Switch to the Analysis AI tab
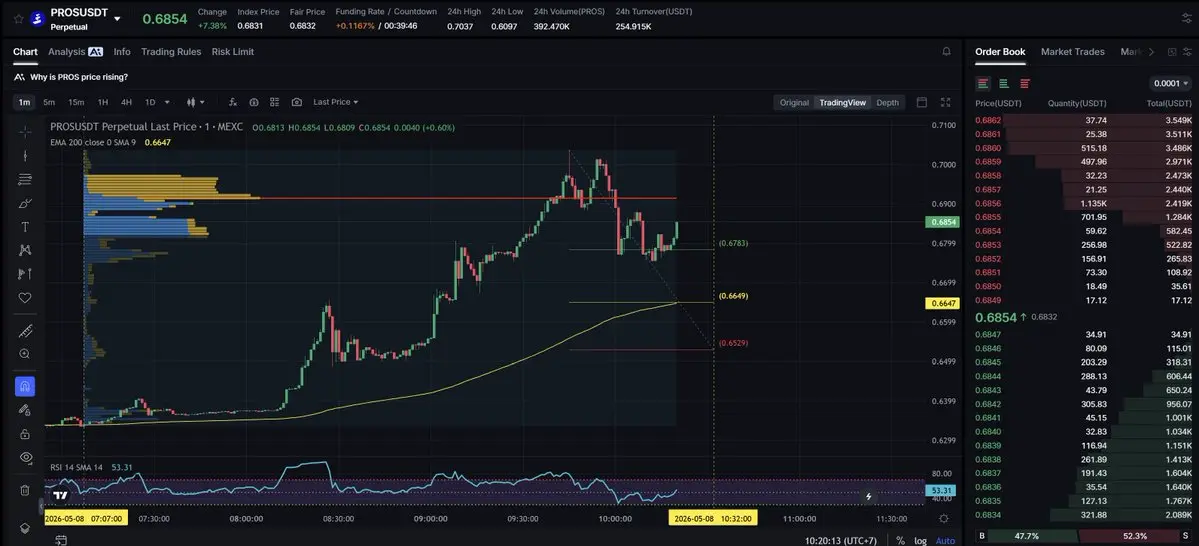This screenshot has width=1199, height=546. point(75,51)
